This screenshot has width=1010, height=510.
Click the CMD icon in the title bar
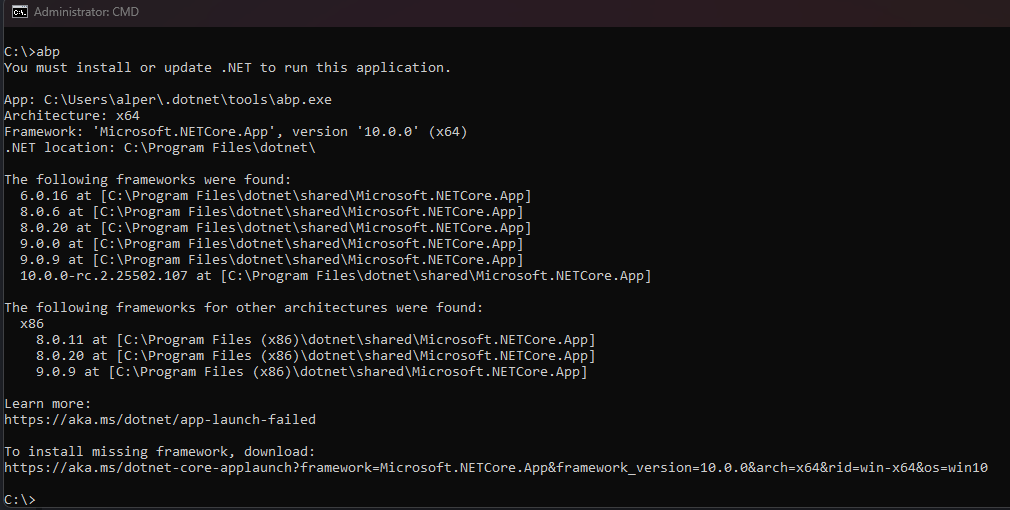pos(18,12)
